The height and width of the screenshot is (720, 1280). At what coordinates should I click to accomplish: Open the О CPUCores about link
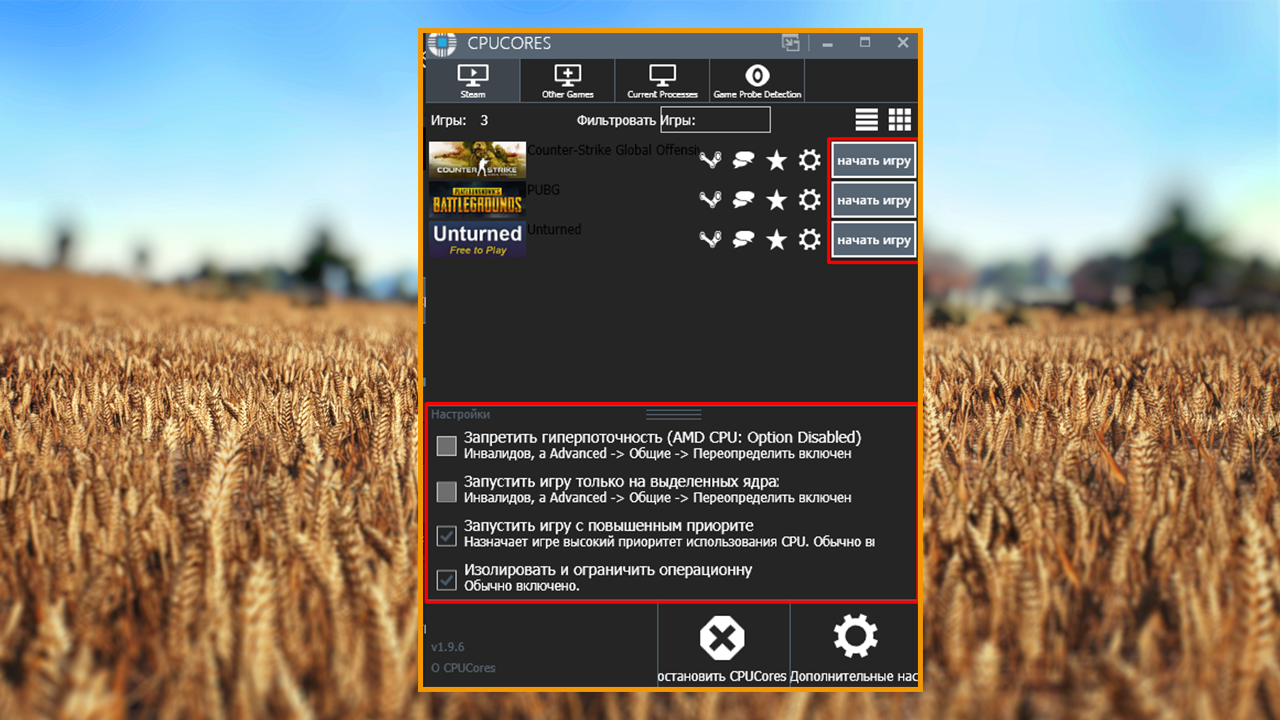463,668
